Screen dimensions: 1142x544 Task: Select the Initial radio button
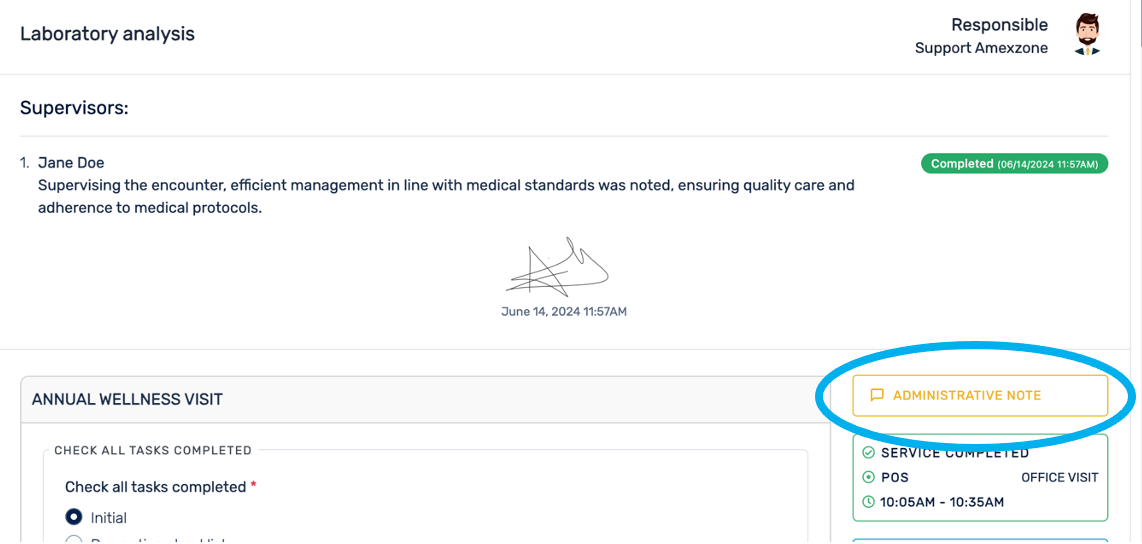74,518
